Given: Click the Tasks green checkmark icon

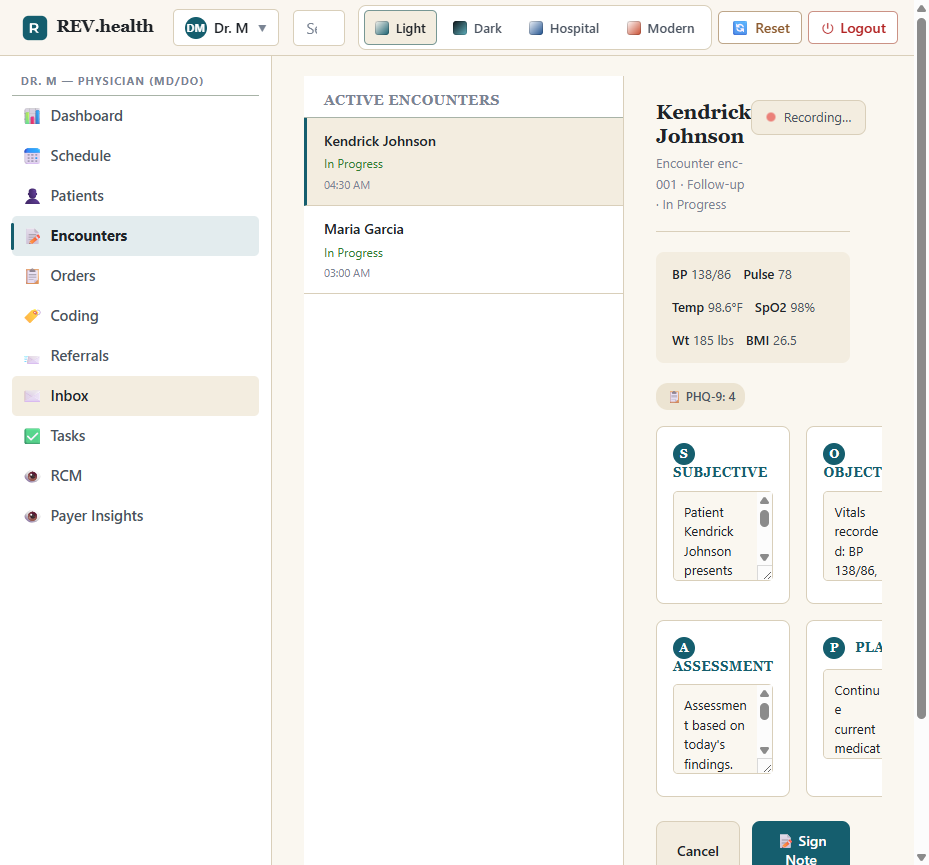Looking at the screenshot, I should coord(32,436).
